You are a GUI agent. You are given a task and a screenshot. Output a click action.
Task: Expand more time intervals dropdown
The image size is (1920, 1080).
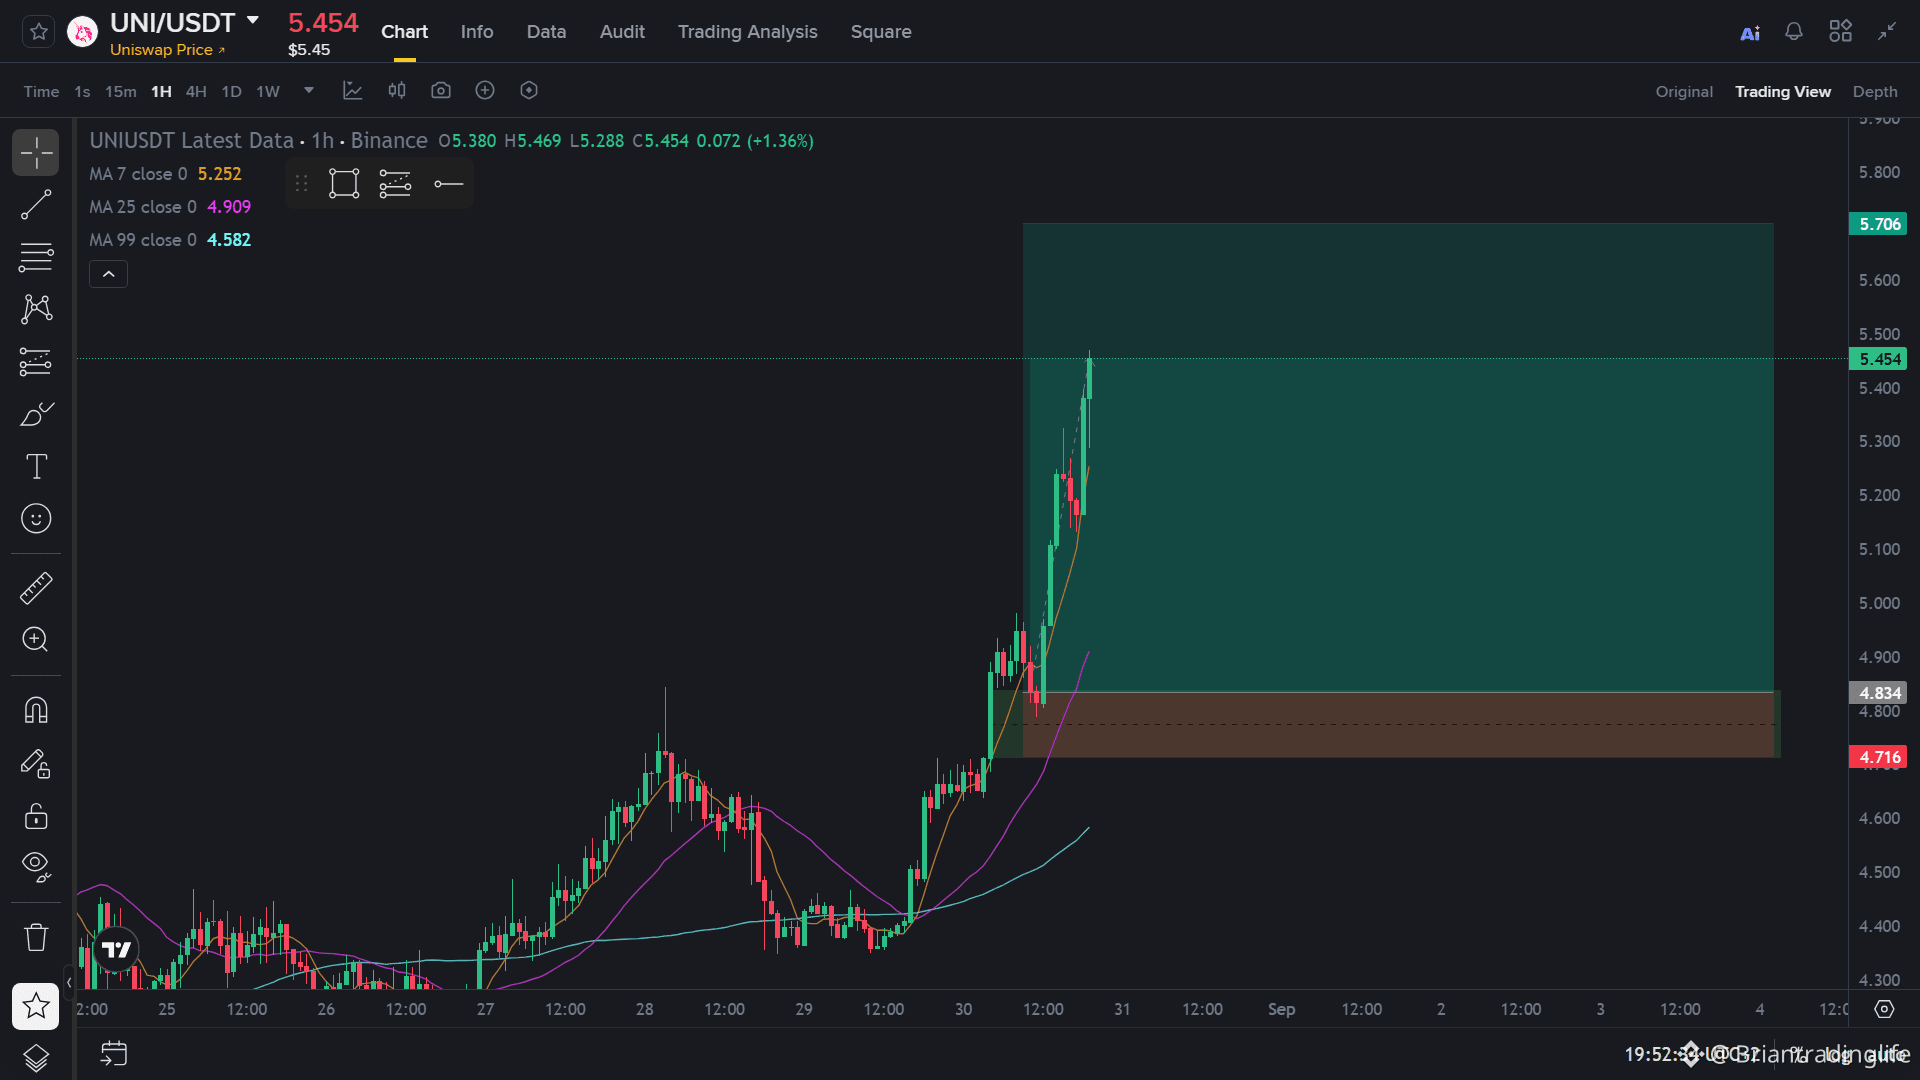pos(309,91)
